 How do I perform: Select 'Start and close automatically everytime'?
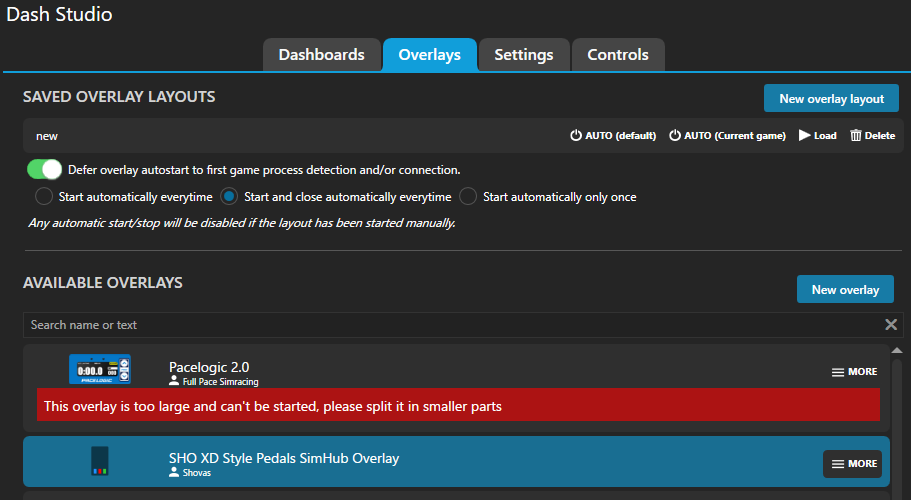pyautogui.click(x=230, y=197)
